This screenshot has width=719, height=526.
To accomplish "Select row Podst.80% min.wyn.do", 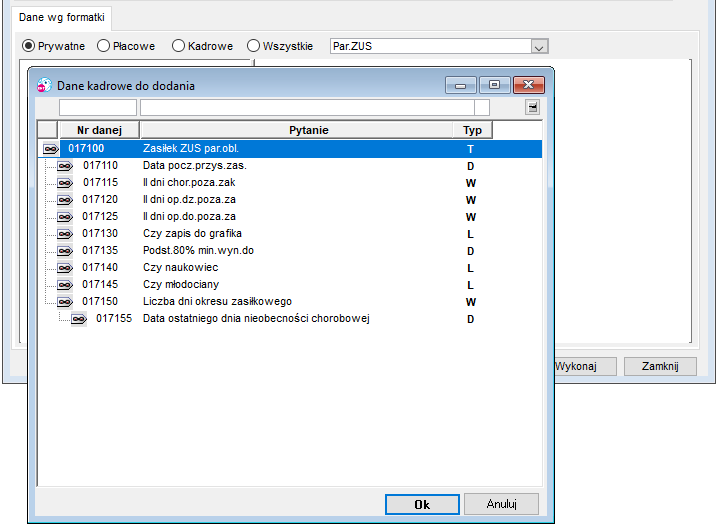I will pos(290,251).
